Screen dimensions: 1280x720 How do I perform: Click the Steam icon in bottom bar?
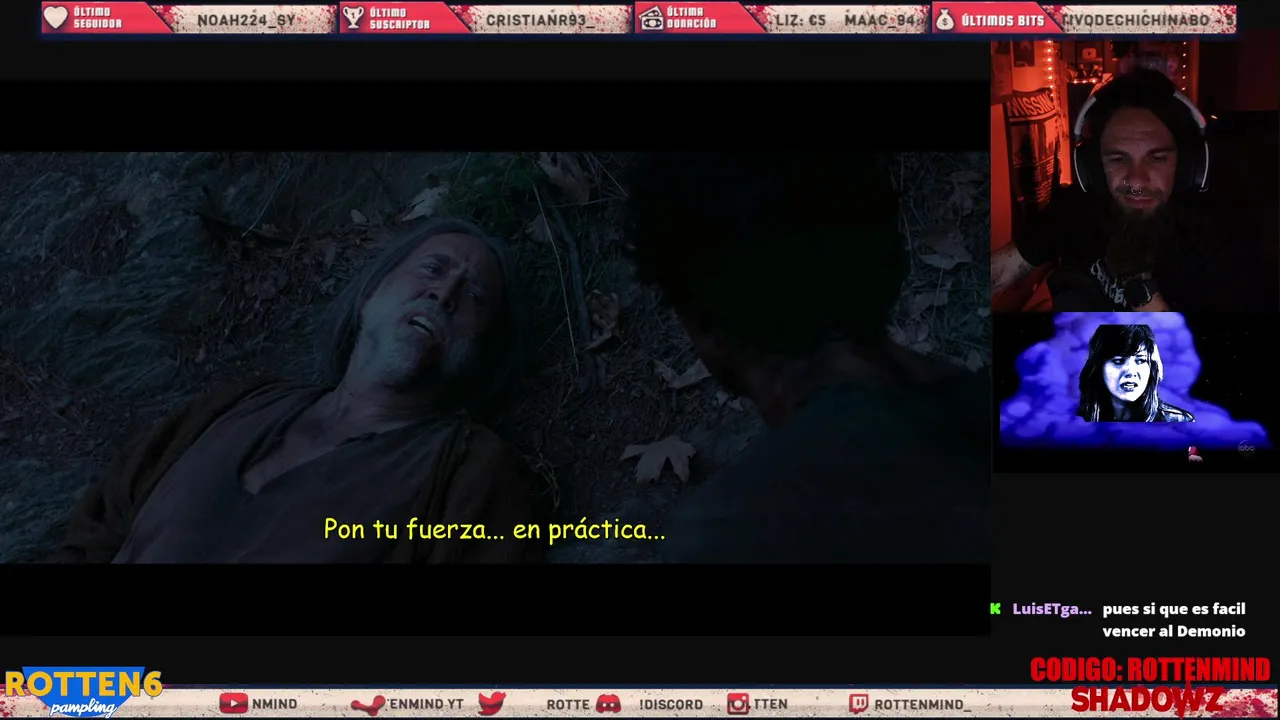tap(368, 704)
